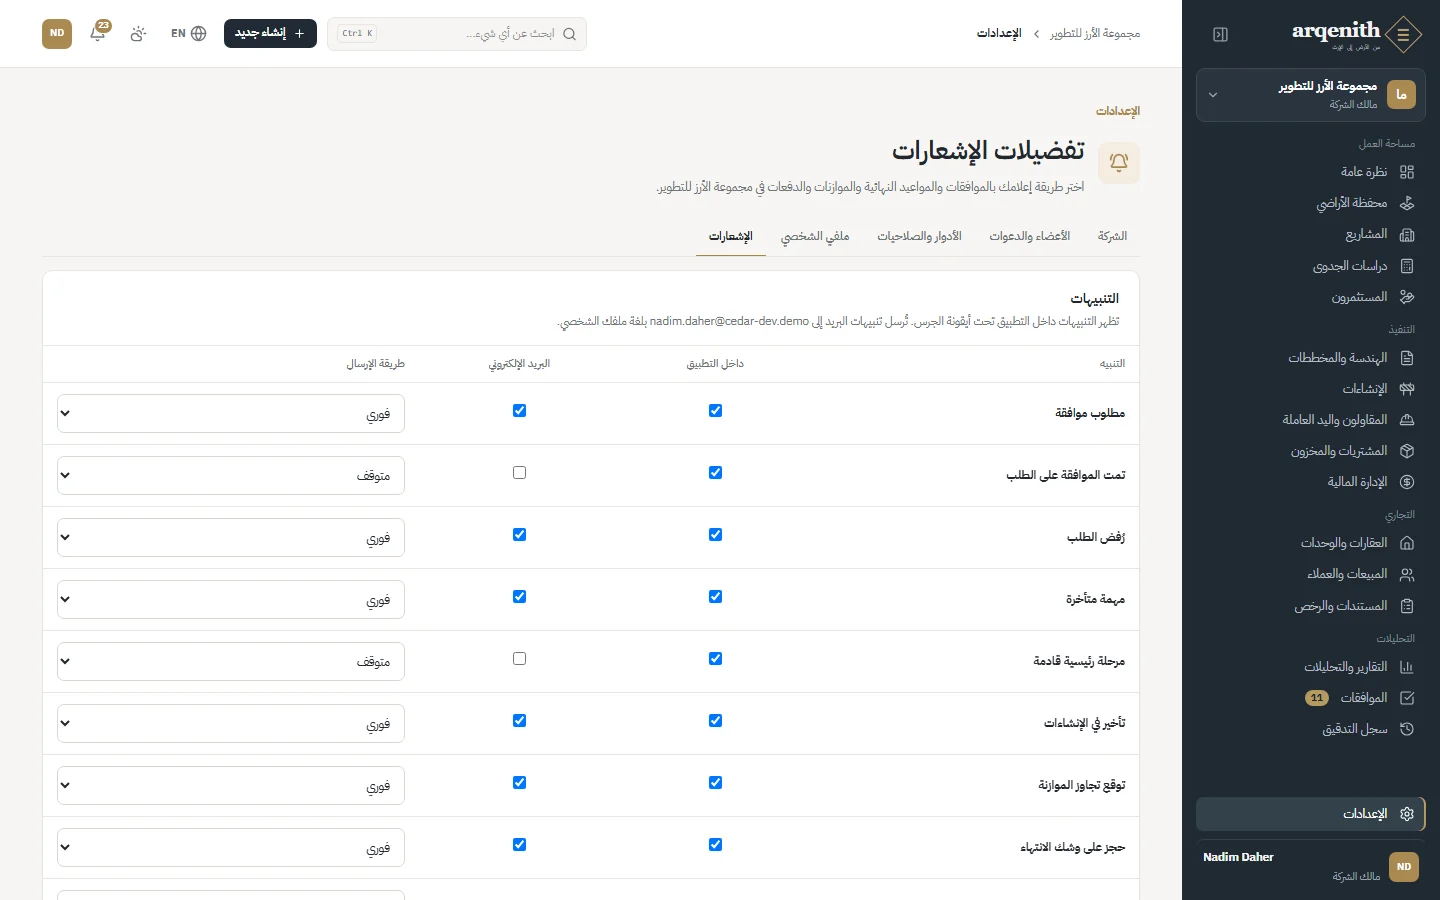Click the ND avatar in top bar
Image resolution: width=1440 pixels, height=900 pixels.
[57, 33]
